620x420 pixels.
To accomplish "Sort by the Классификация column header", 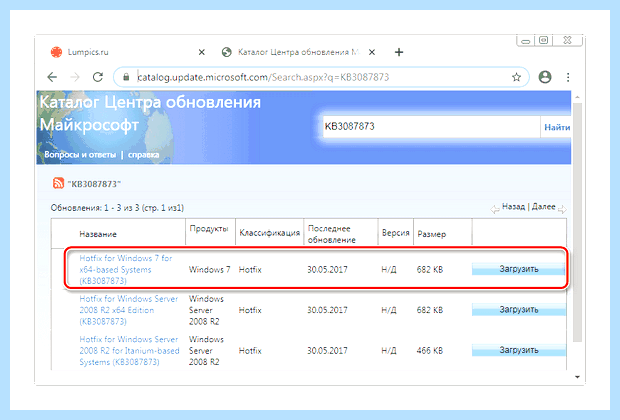I will [x=269, y=233].
